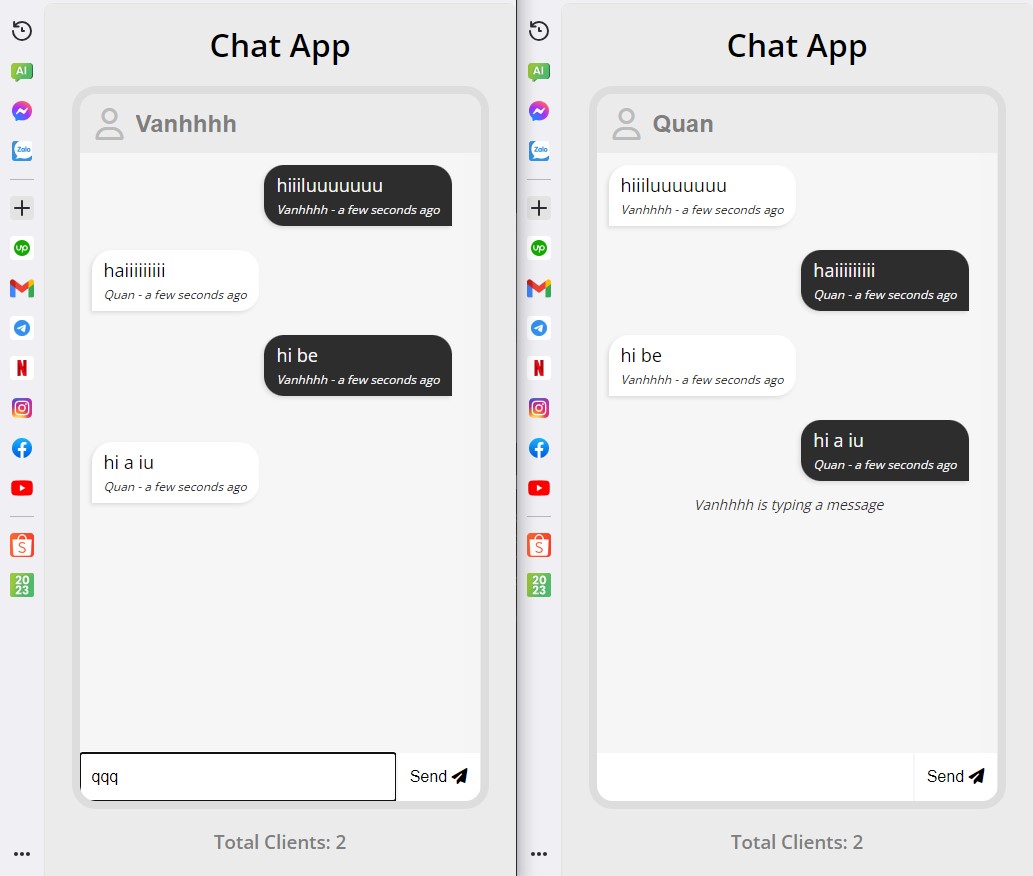1033x876 pixels.
Task: Open Messenger icon in left window sidebar
Action: click(22, 111)
